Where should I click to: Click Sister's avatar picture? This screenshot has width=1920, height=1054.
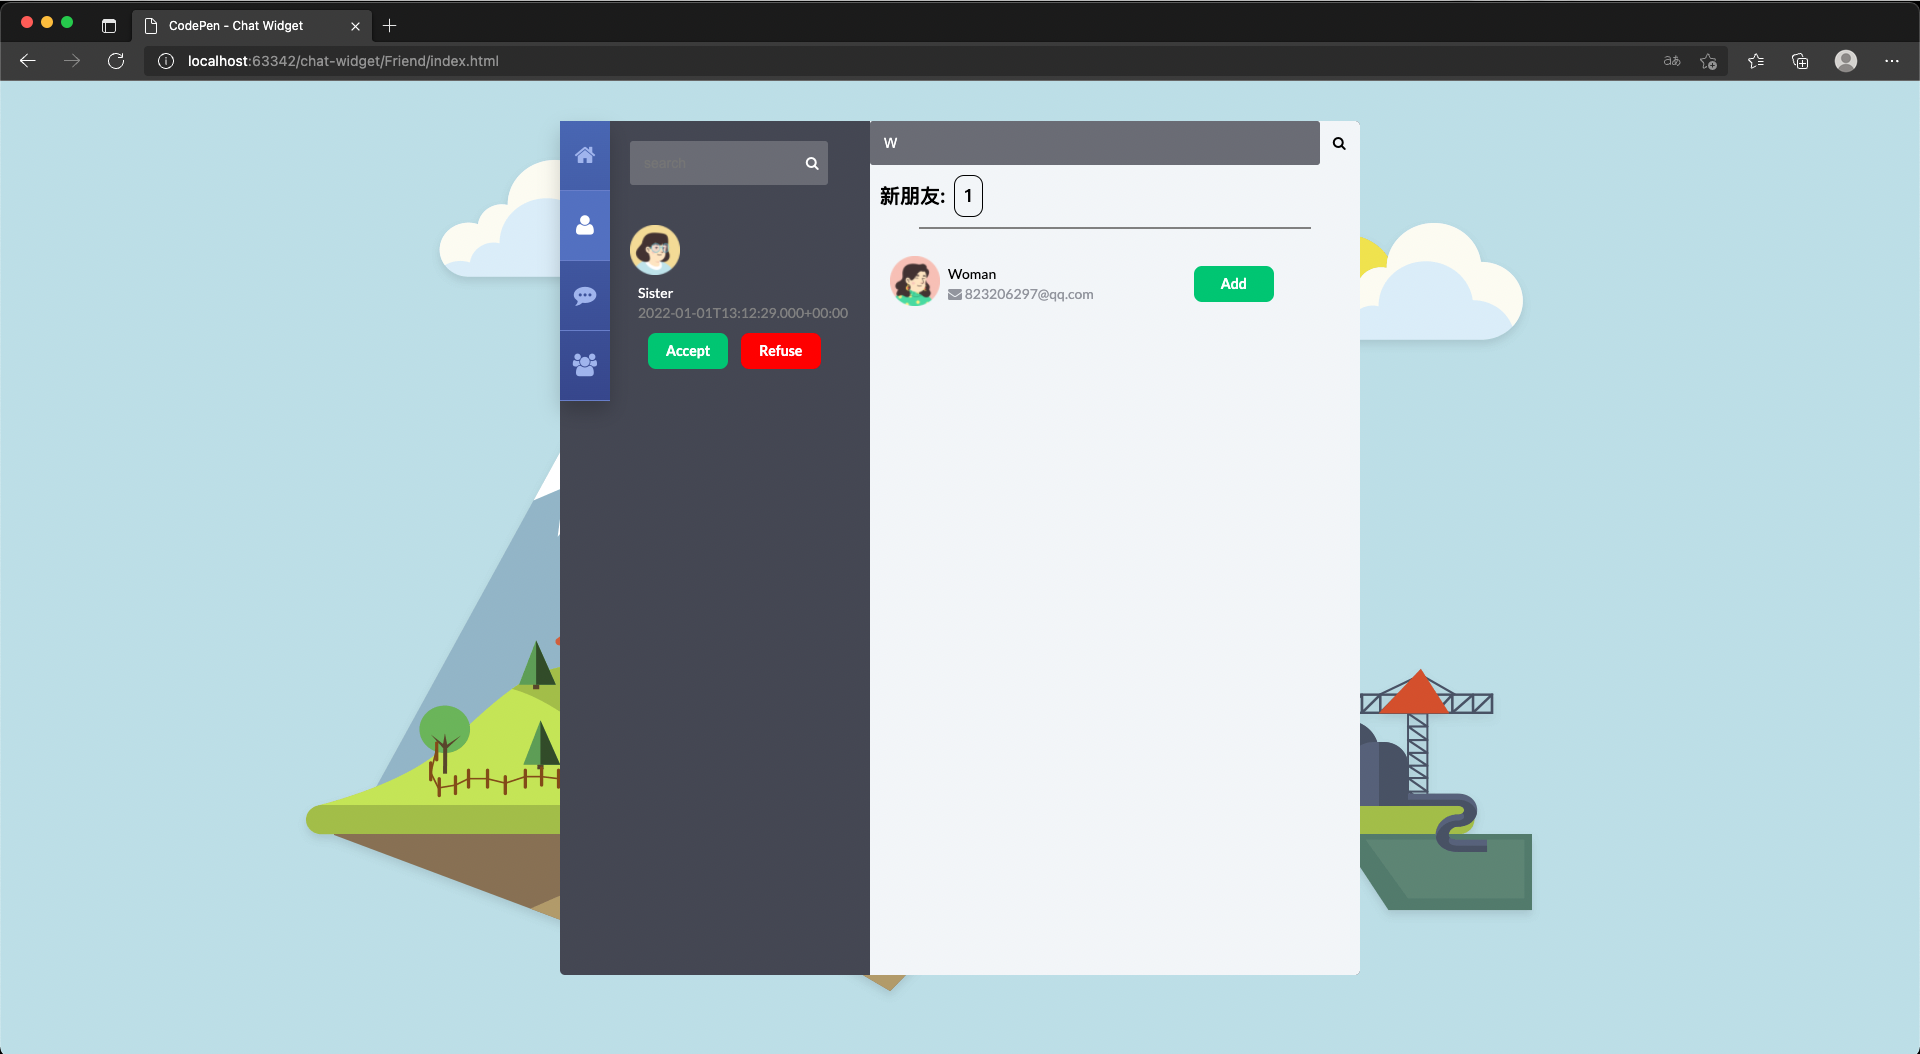pos(655,250)
